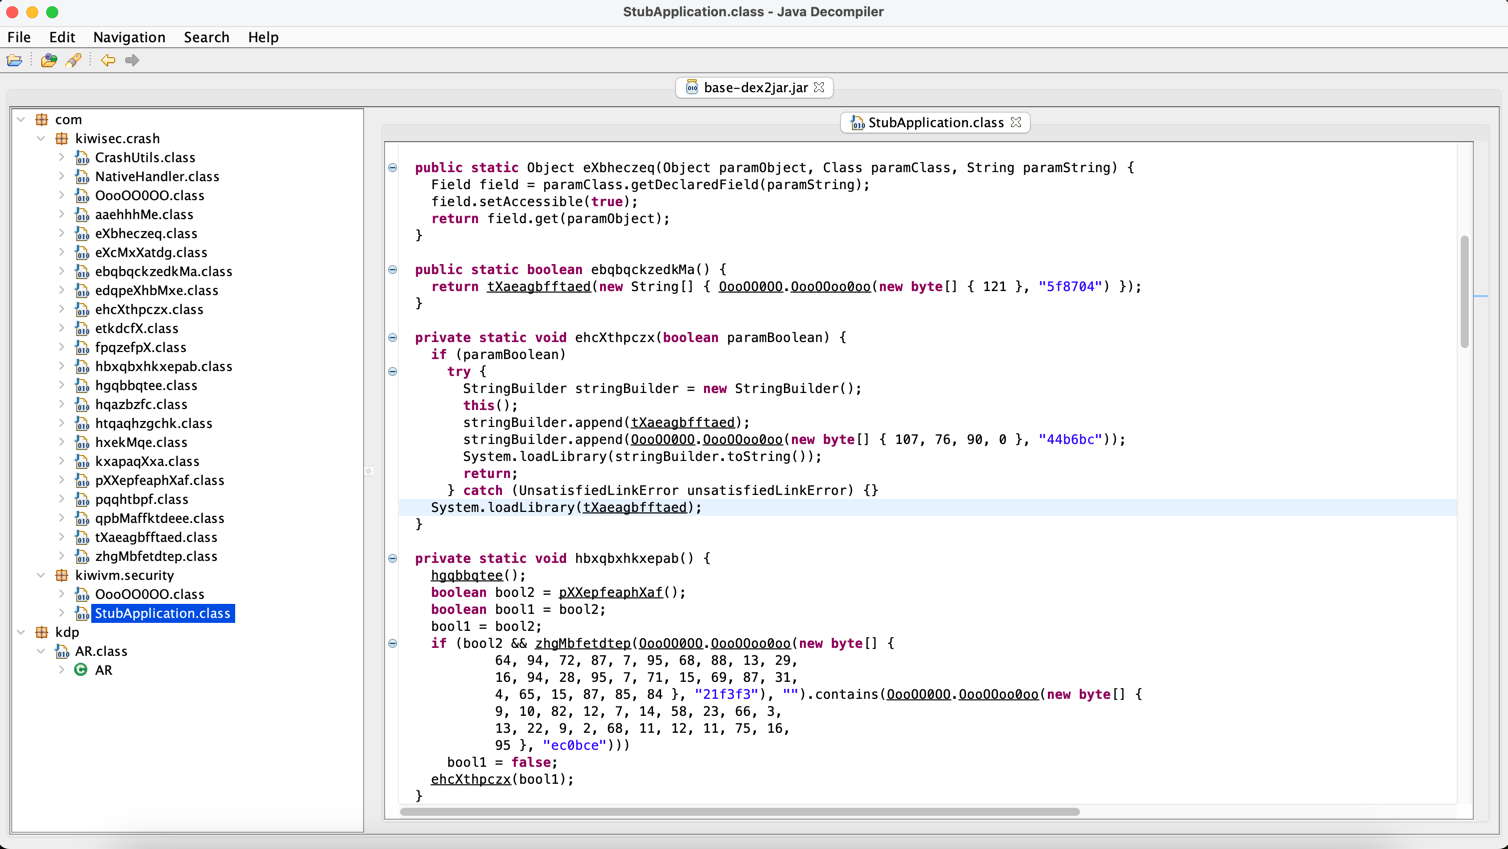Click the CrashUtils.class file icon

click(82, 157)
